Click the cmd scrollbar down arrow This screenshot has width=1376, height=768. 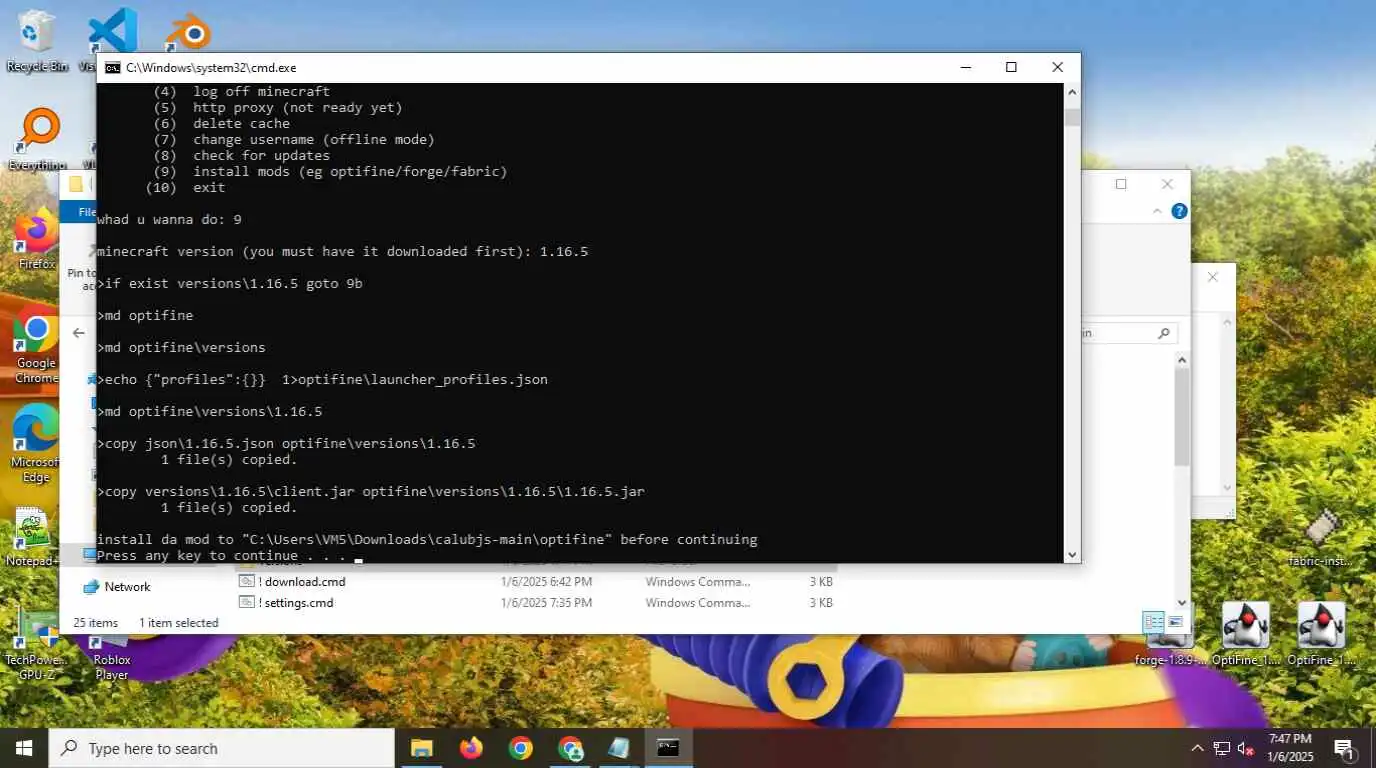point(1072,554)
